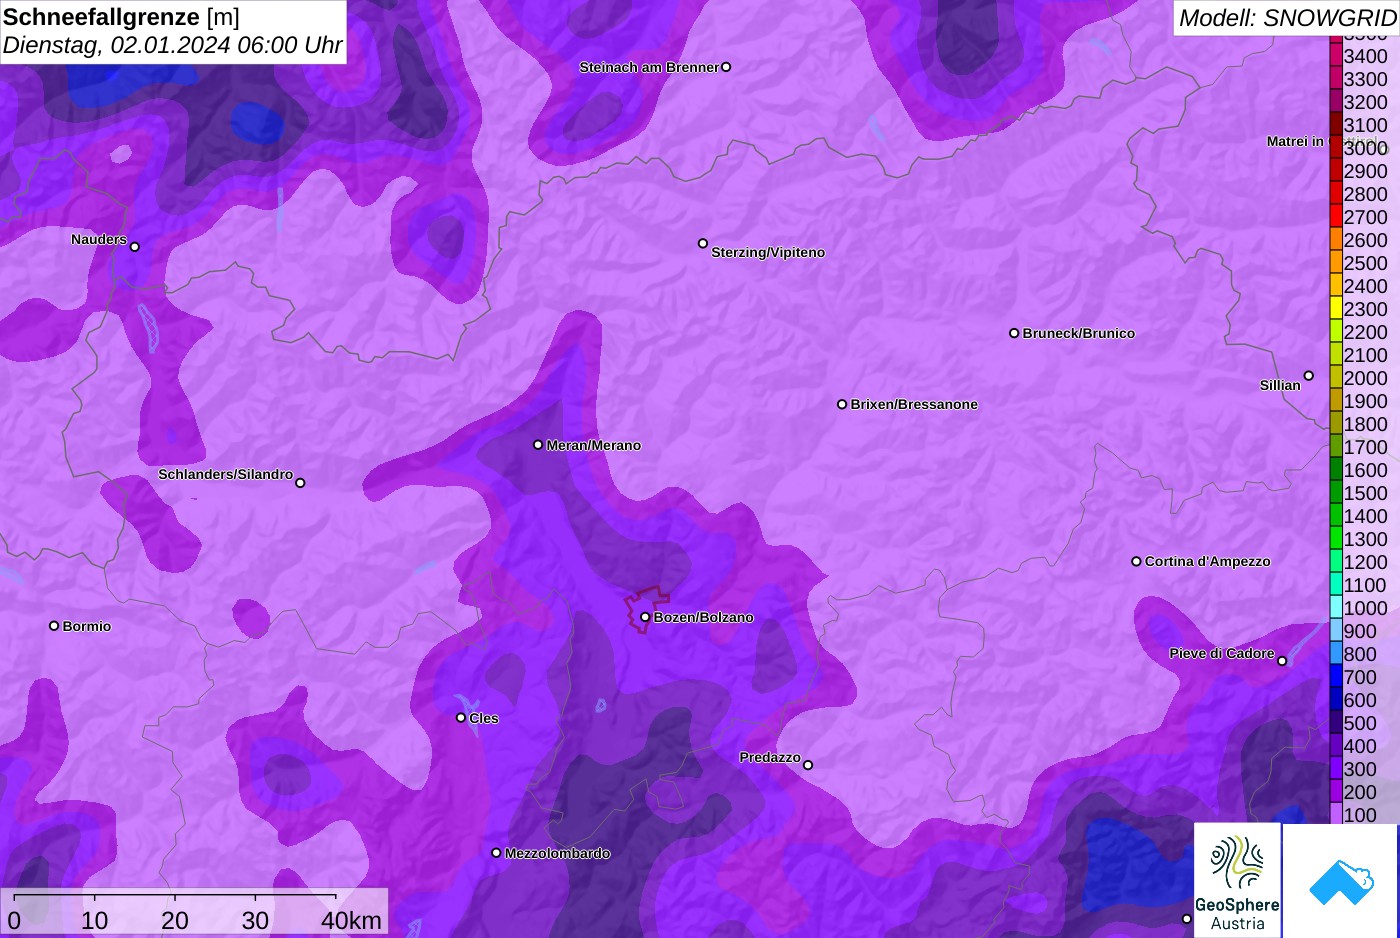Click the Steinach am Brenner marker
This screenshot has height=938, width=1400.
point(726,67)
